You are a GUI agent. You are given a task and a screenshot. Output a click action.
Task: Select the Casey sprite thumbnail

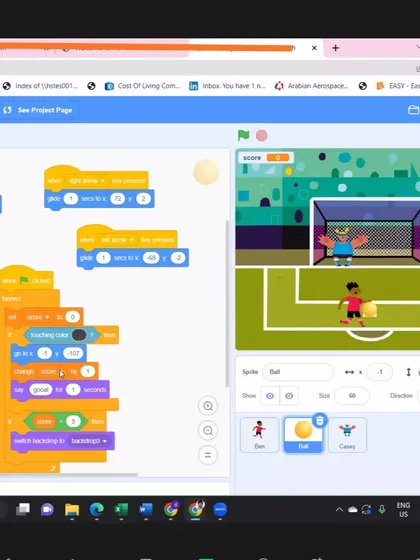[347, 435]
